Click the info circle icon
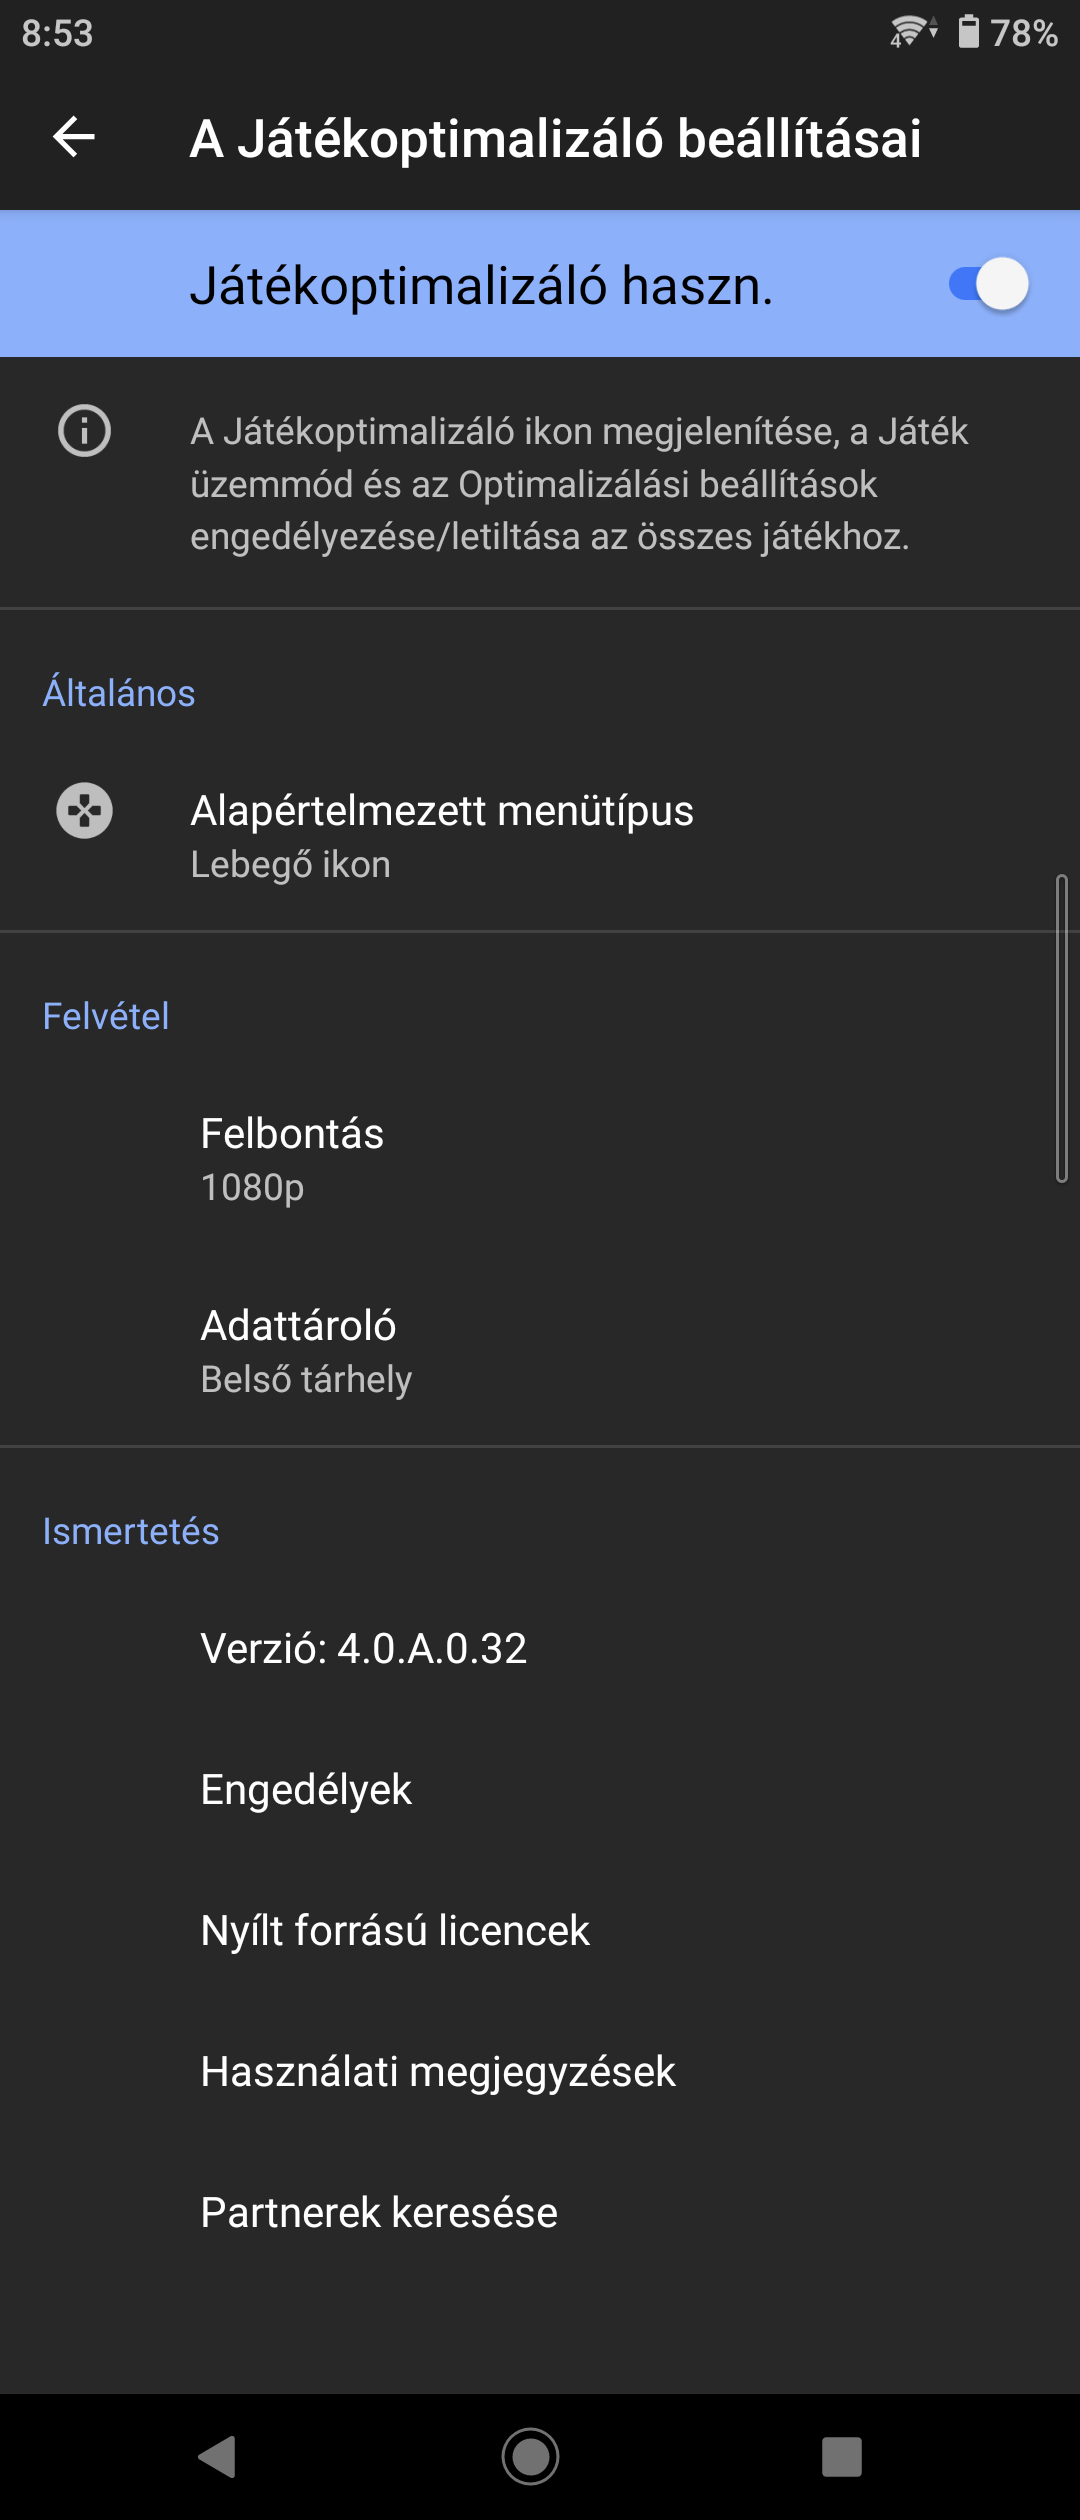Screen dimensions: 1080x2520 tap(85, 431)
